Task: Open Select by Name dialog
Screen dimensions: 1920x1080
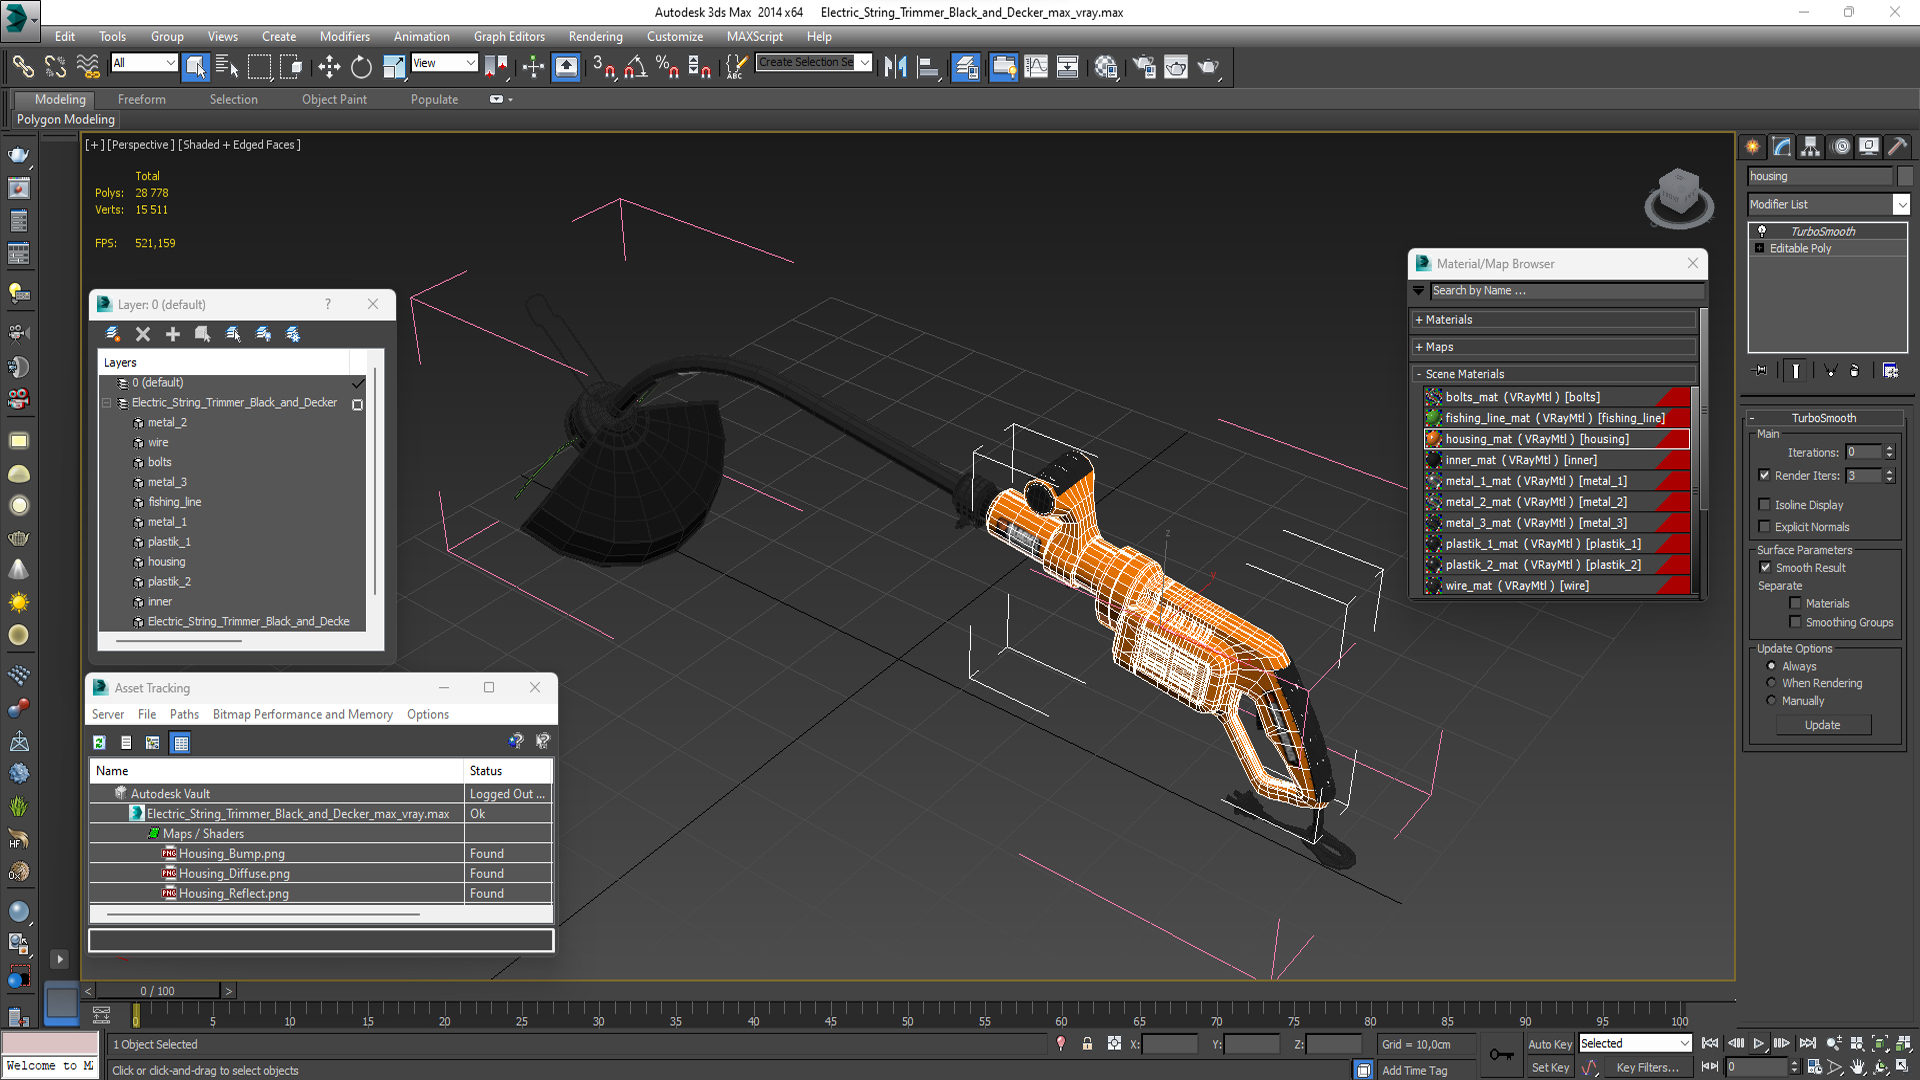Action: pyautogui.click(x=227, y=67)
